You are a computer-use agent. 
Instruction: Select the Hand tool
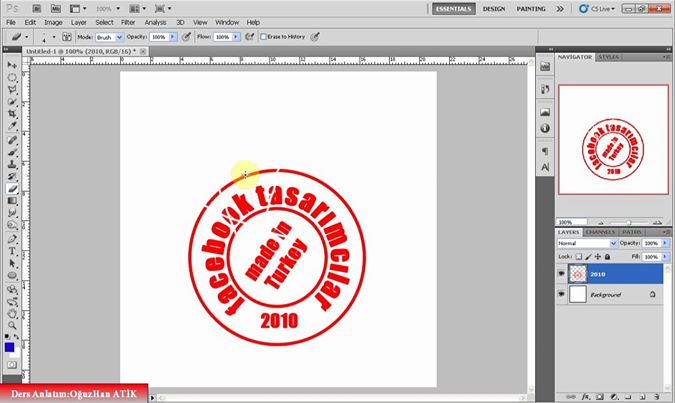pos(12,314)
